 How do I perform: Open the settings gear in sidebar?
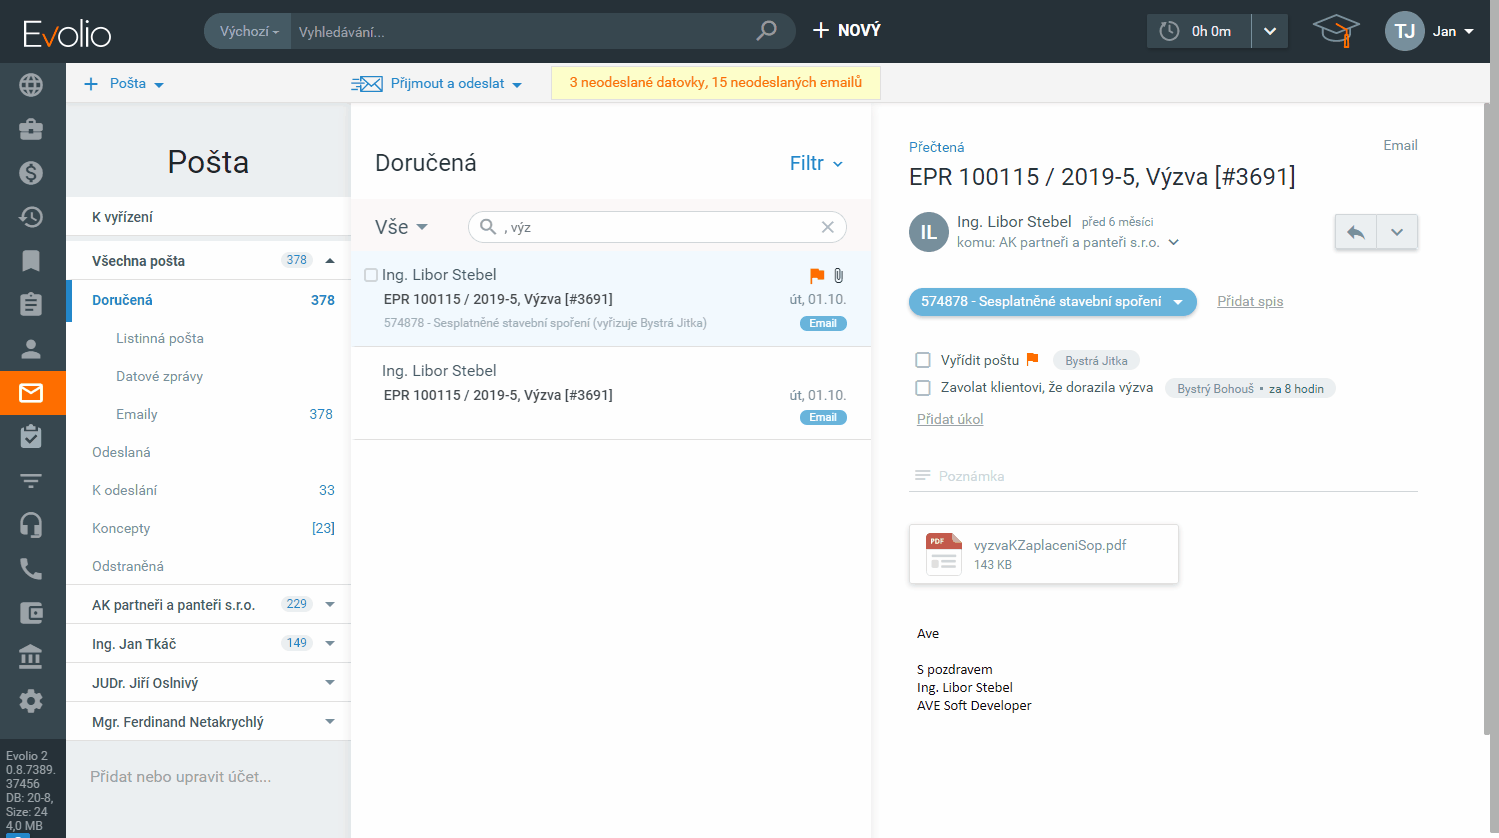click(31, 701)
